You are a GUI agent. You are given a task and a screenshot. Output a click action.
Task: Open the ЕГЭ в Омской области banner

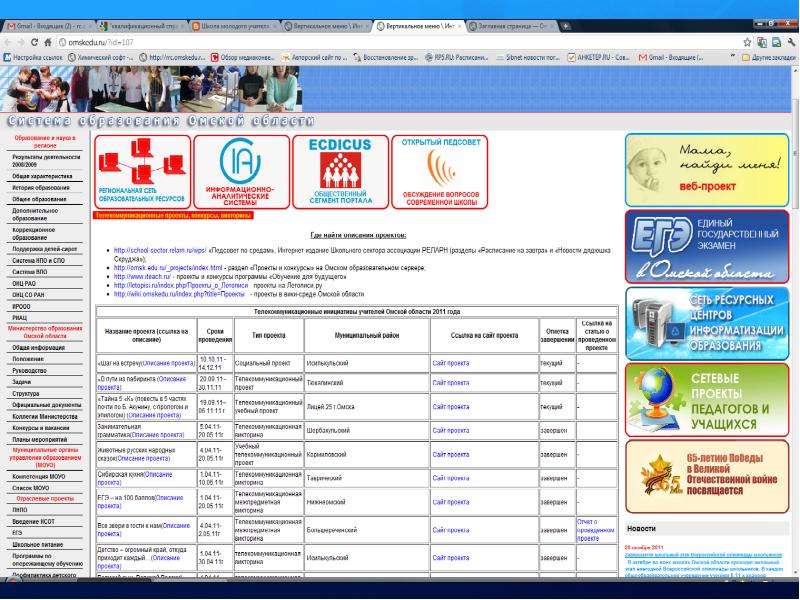pyautogui.click(x=707, y=246)
